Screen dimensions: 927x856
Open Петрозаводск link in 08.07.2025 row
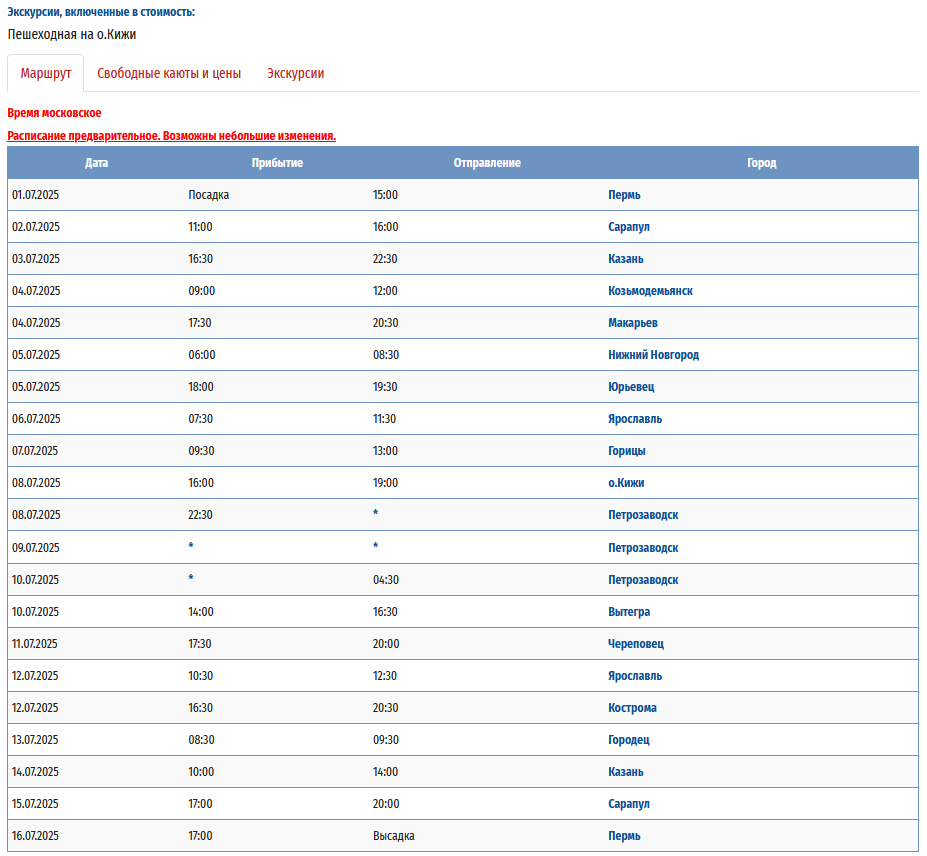point(643,515)
